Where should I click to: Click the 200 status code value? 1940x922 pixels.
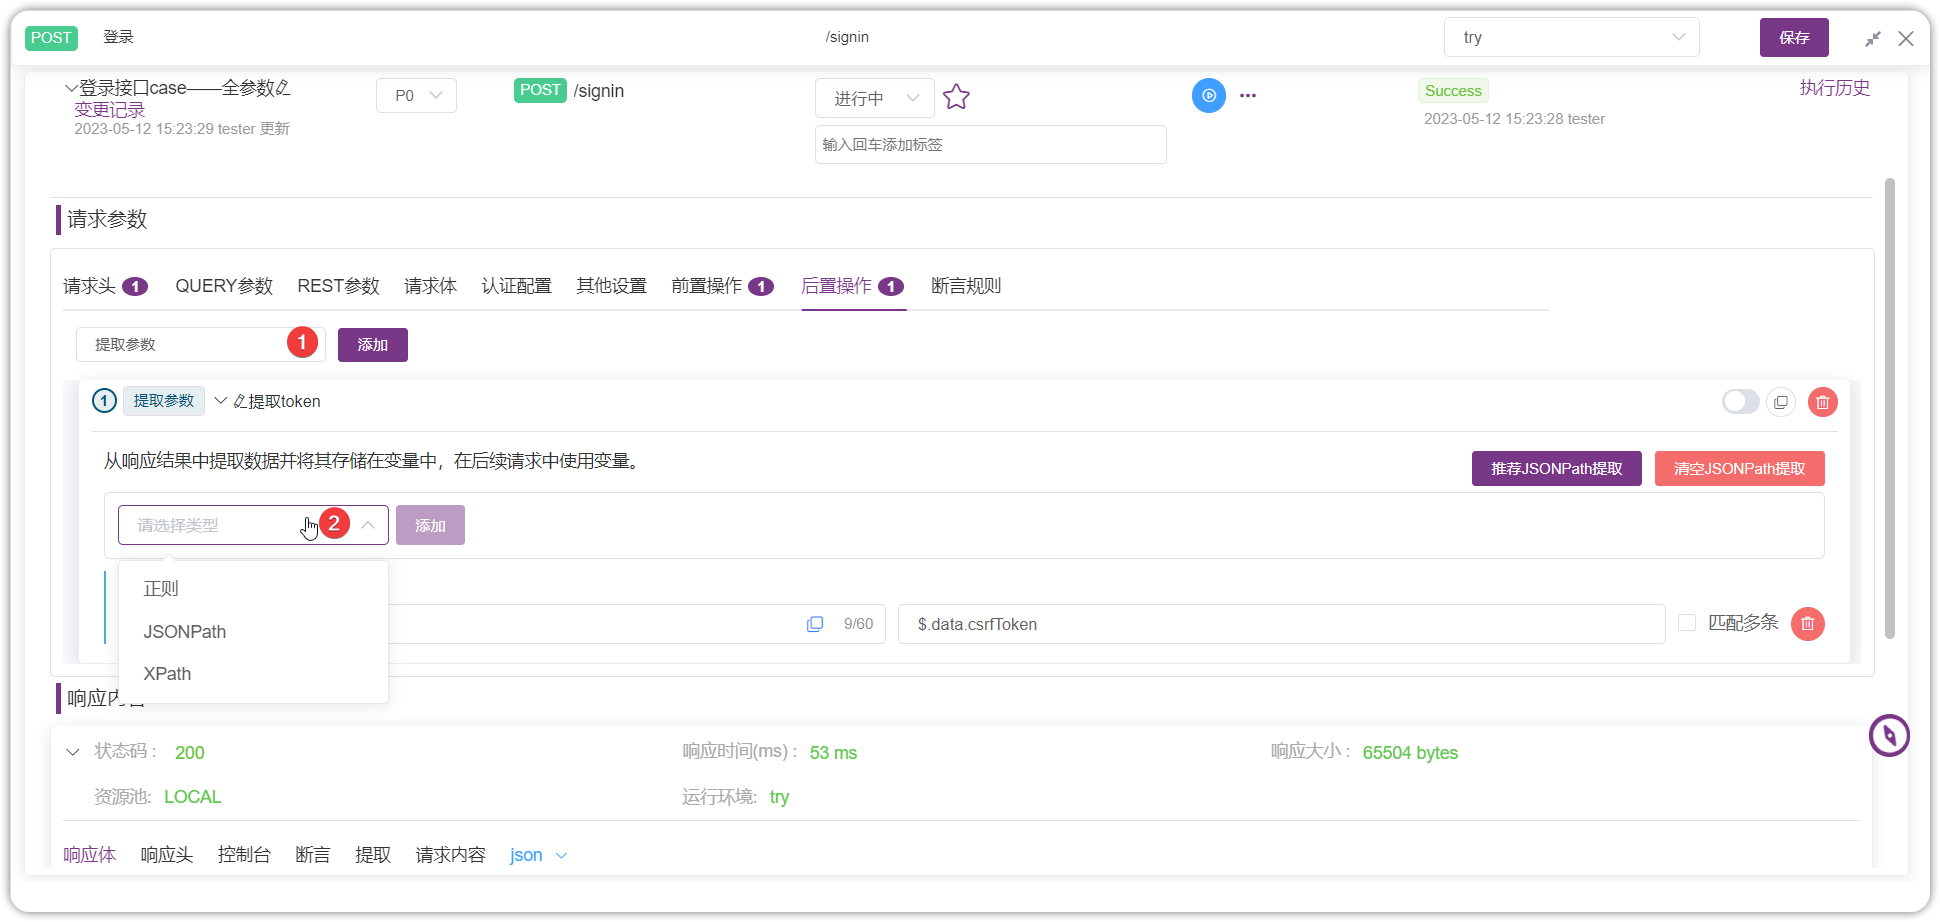click(189, 753)
